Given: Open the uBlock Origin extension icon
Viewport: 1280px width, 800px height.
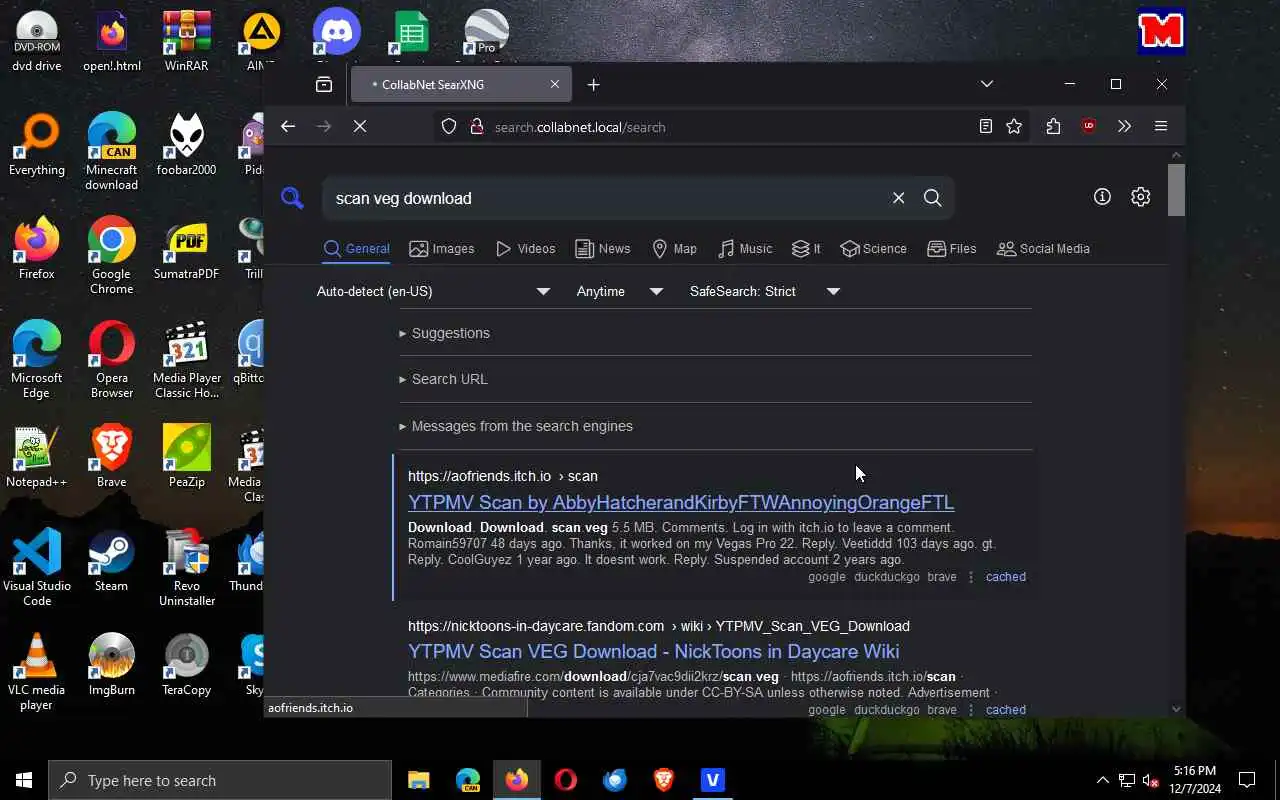Looking at the screenshot, I should click(1089, 126).
